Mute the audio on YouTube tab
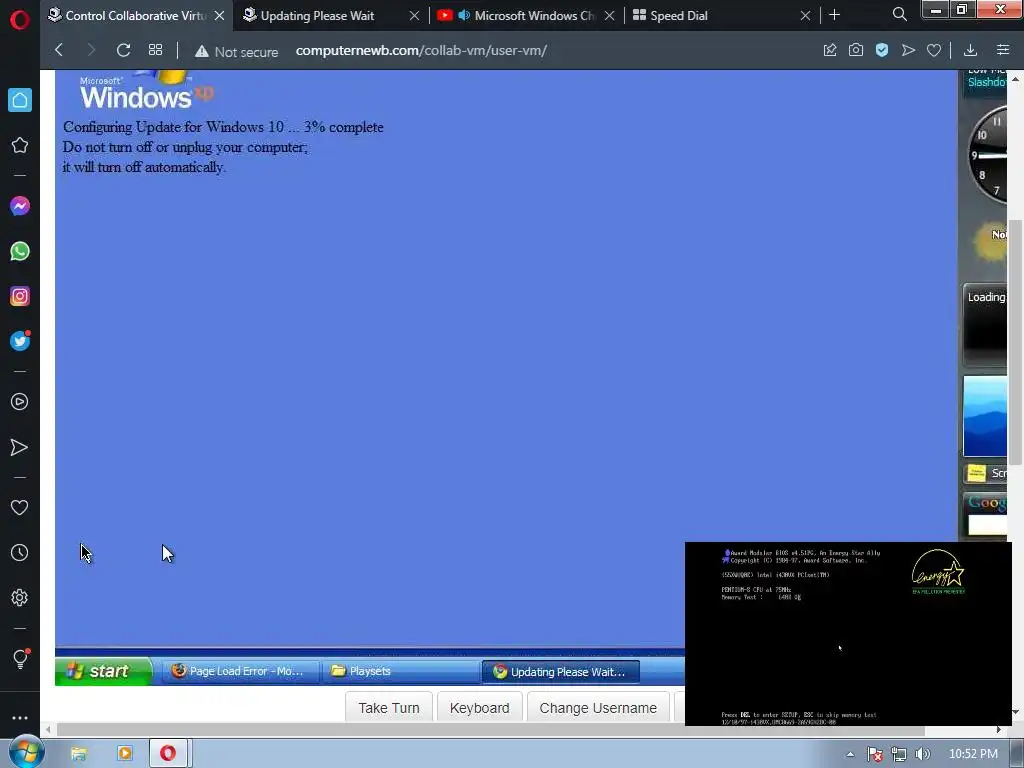The height and width of the screenshot is (768, 1024). [x=464, y=15]
